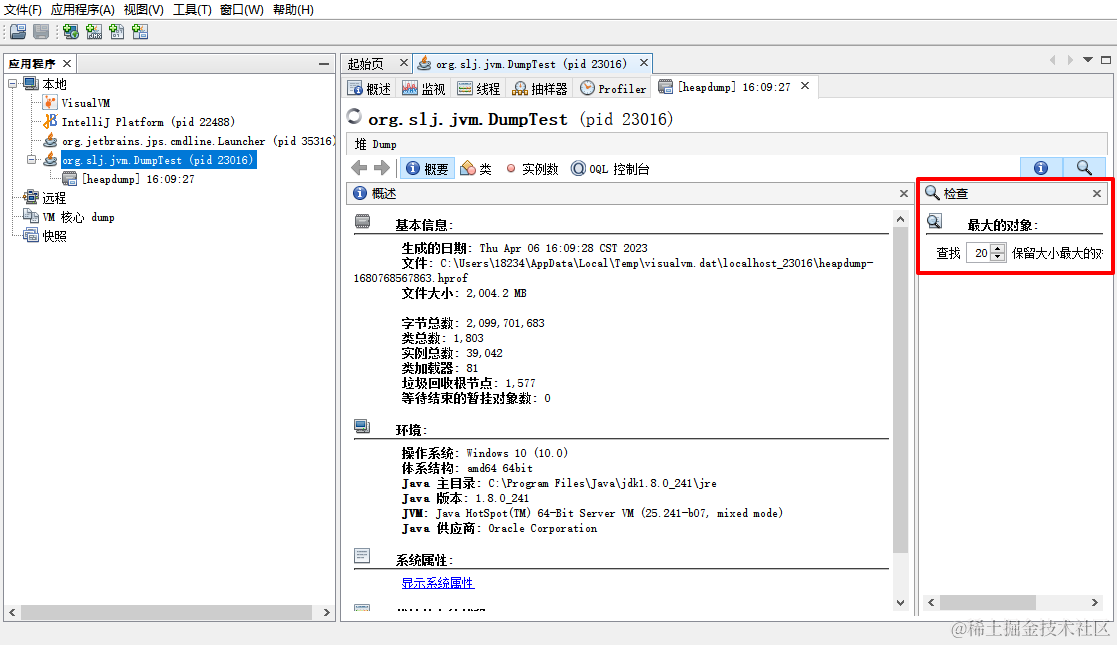1117x645 pixels.
Task: Click the navigate forward arrow in heap dump
Action: point(382,168)
